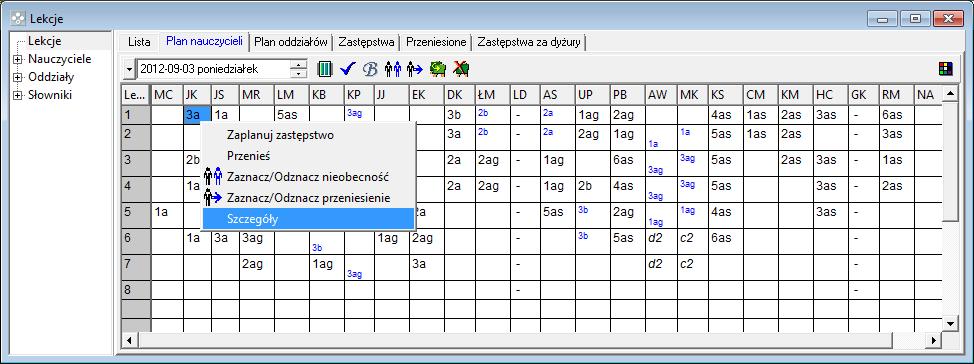974x364 pixels.
Task: Select Lekcje in the tree
Action: tap(45, 42)
